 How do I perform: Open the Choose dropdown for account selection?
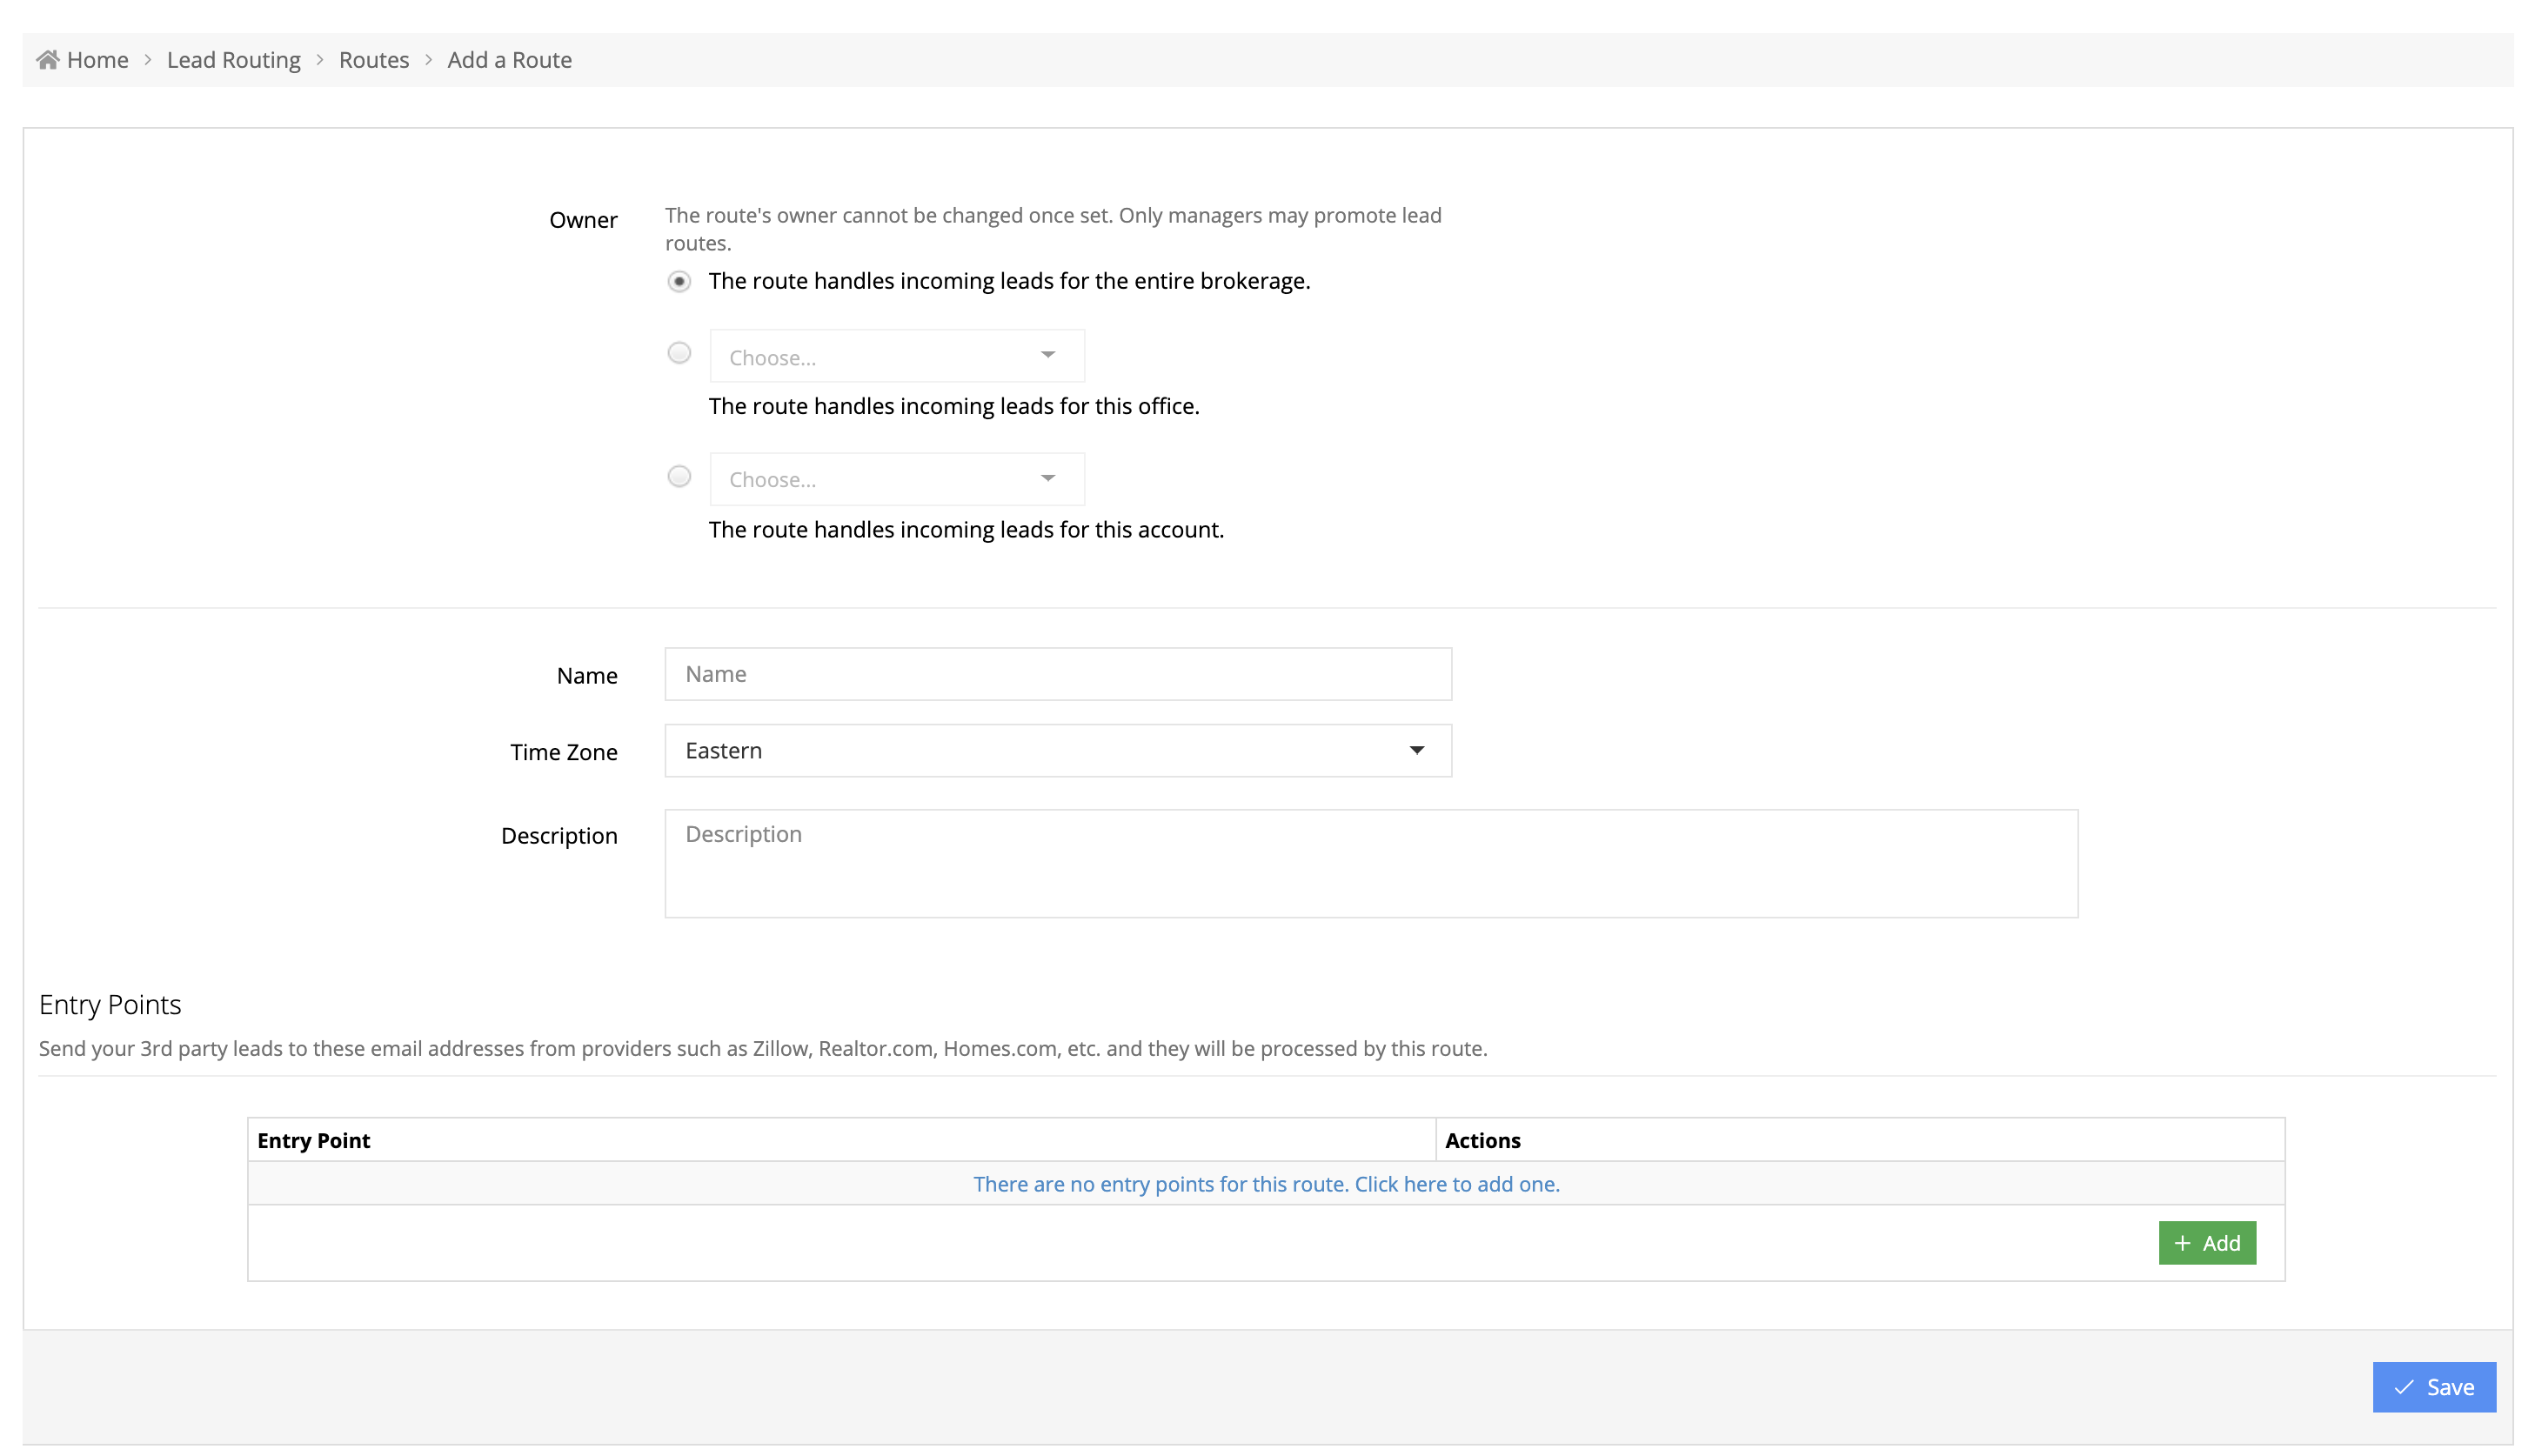pyautogui.click(x=896, y=478)
